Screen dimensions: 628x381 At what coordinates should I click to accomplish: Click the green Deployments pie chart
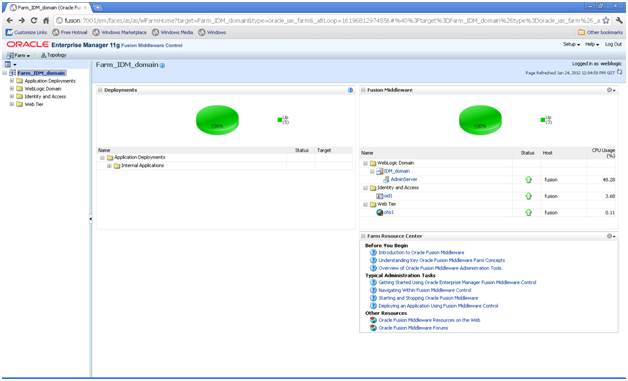pos(217,120)
